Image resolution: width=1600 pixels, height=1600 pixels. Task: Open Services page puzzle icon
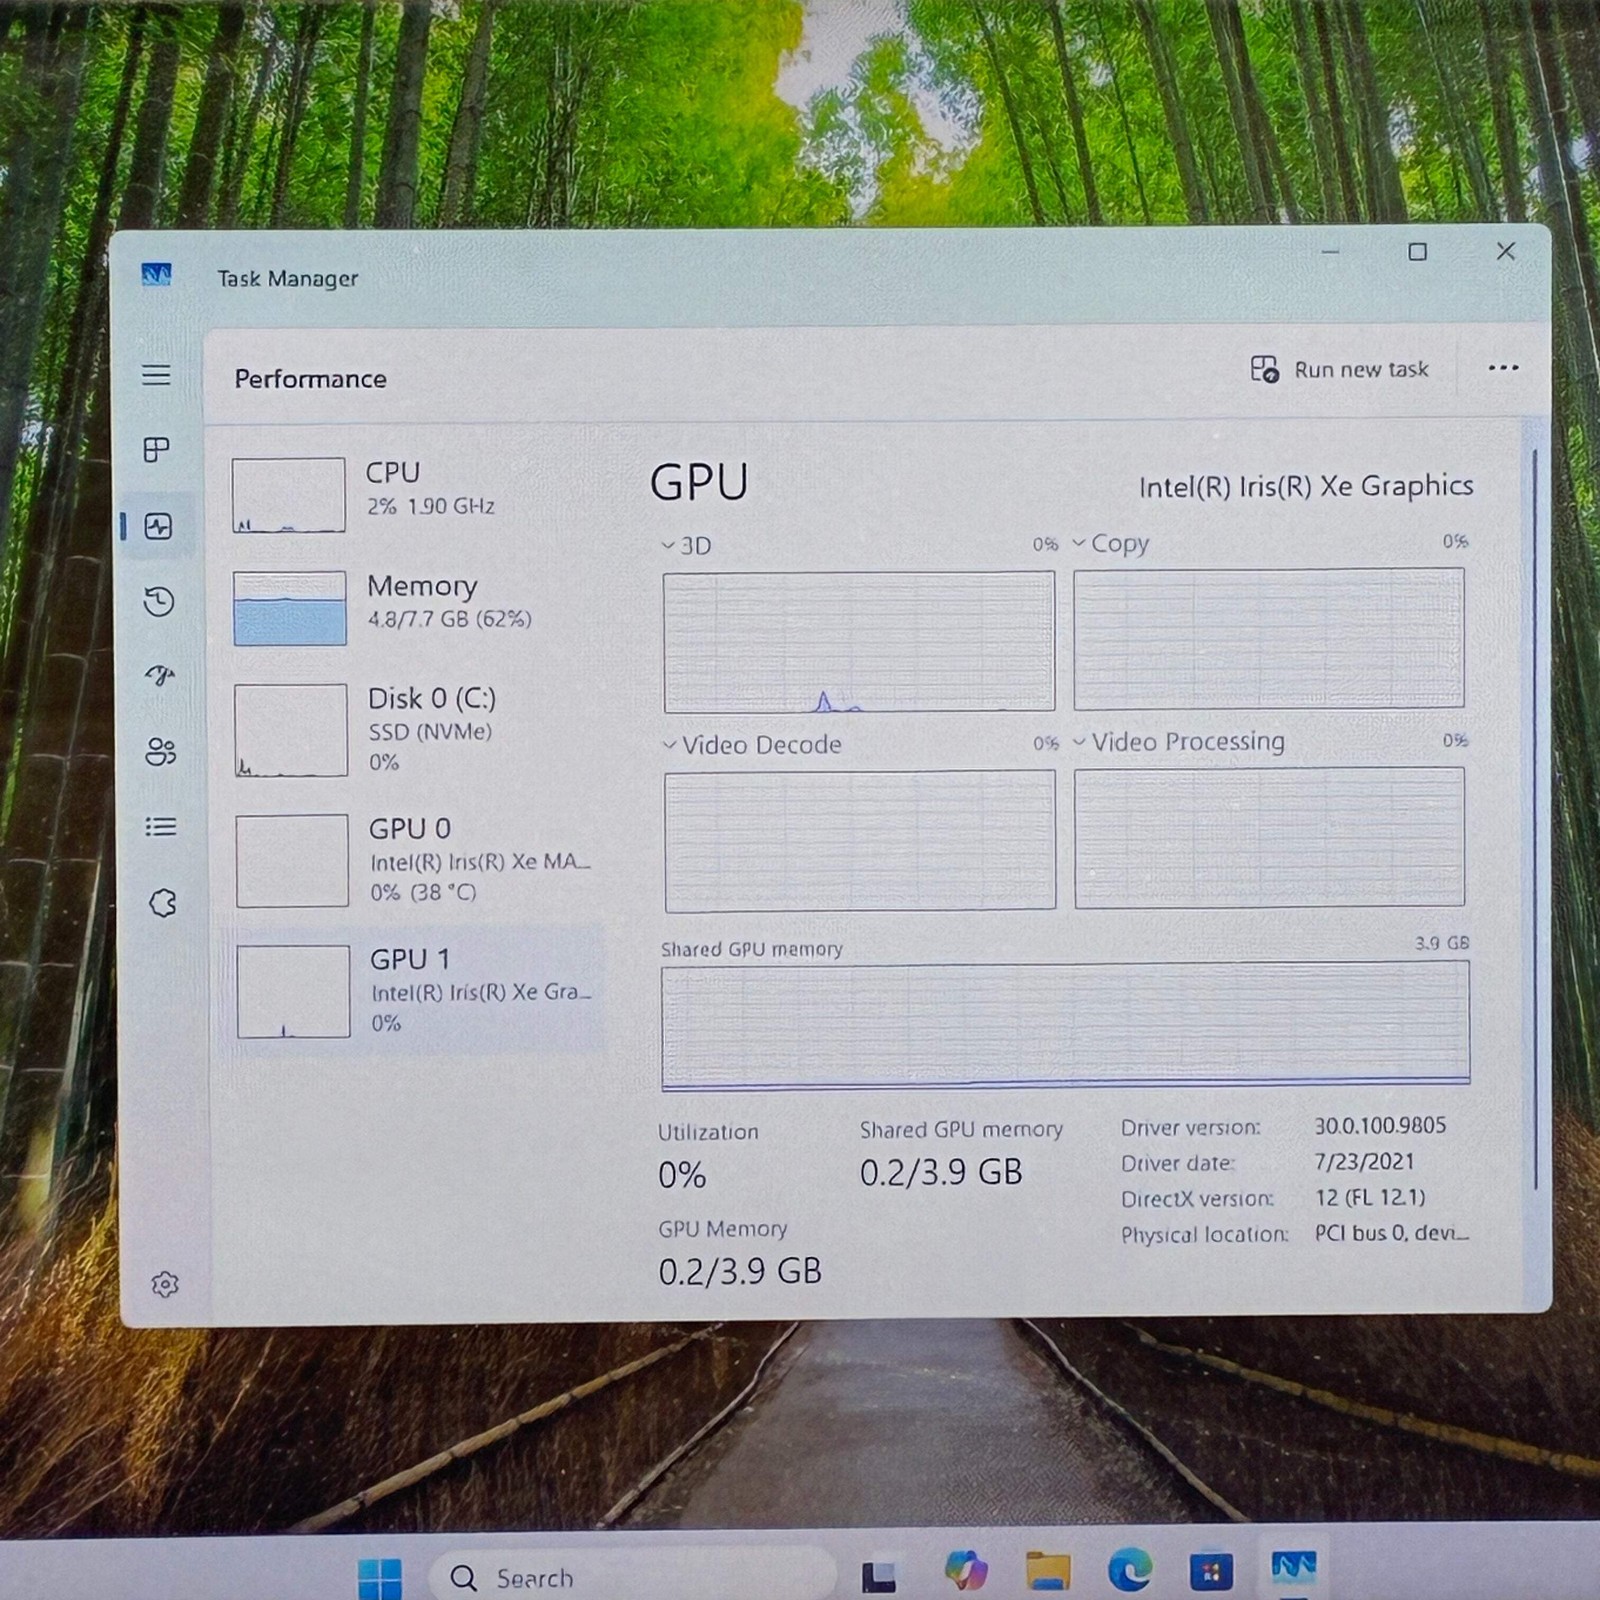click(x=163, y=903)
